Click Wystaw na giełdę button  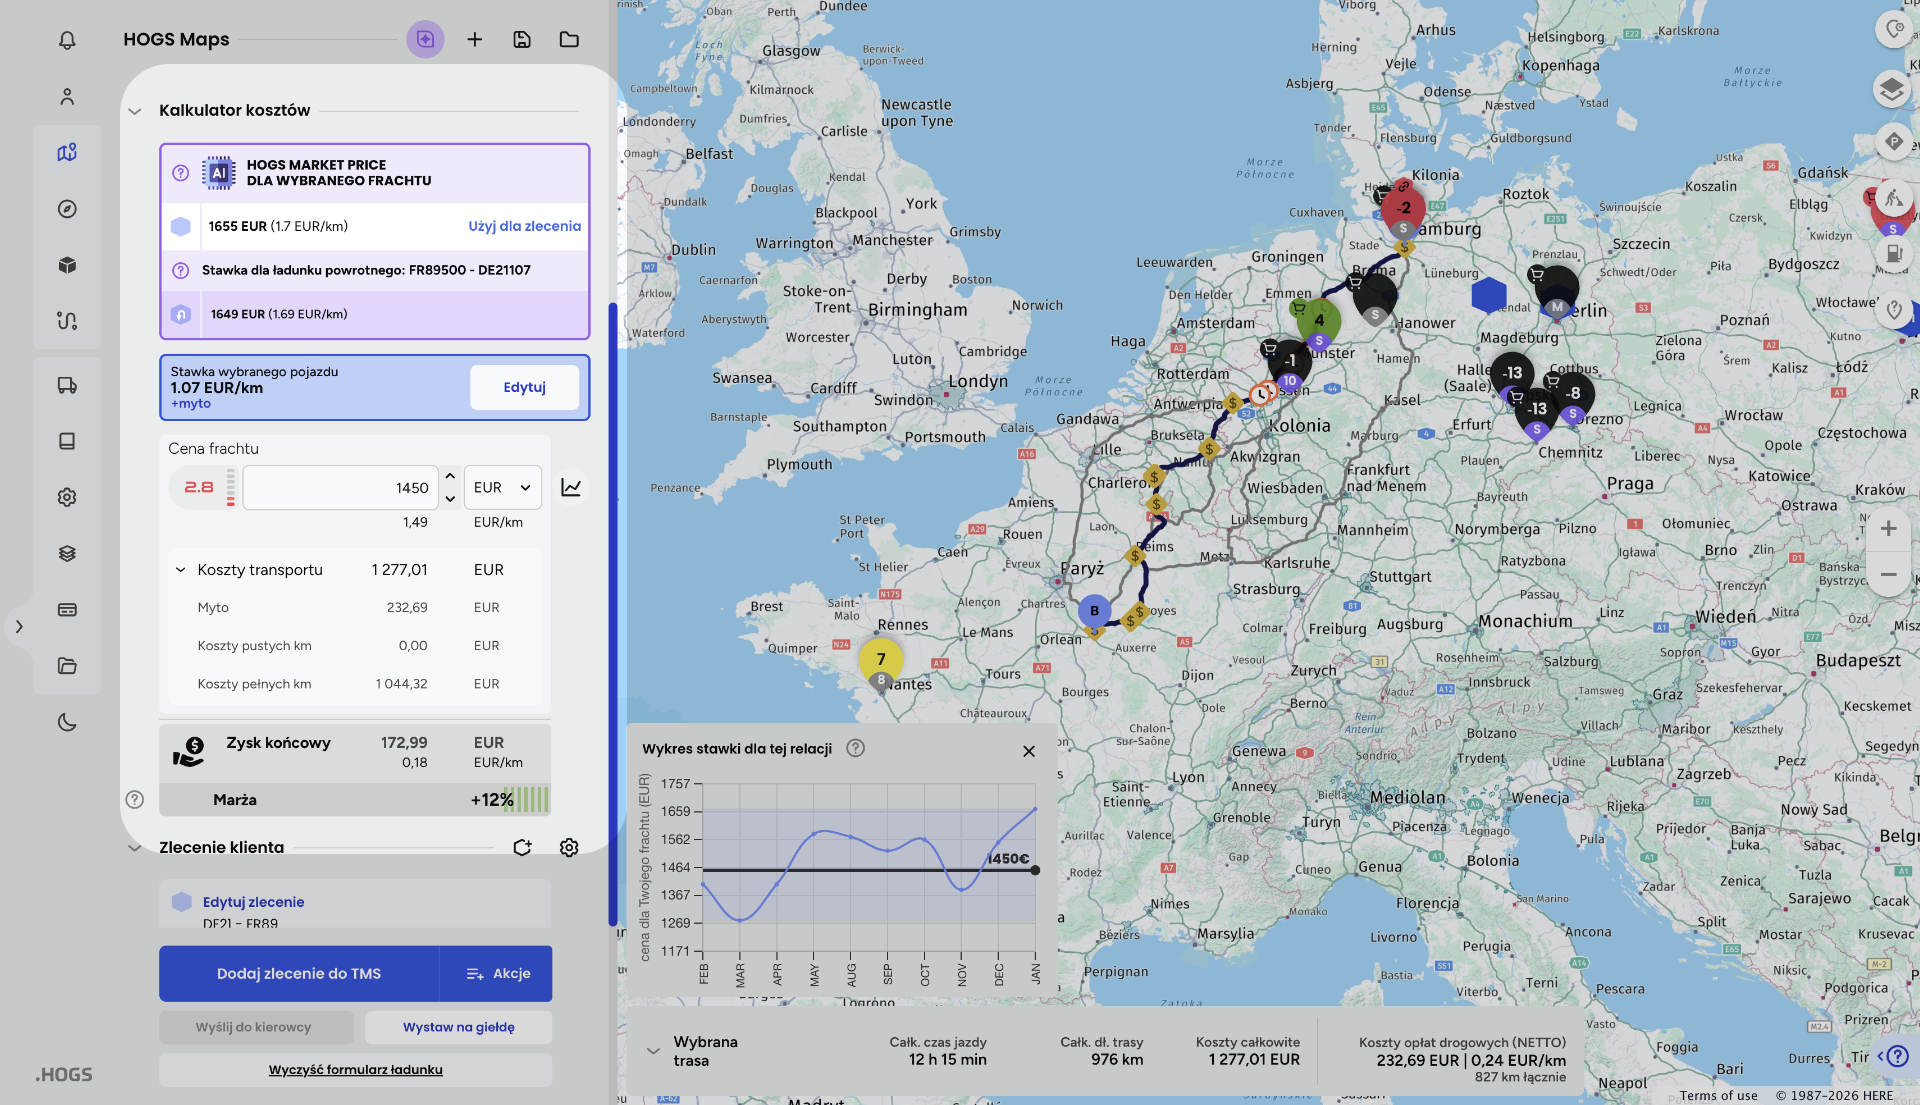coord(458,1027)
